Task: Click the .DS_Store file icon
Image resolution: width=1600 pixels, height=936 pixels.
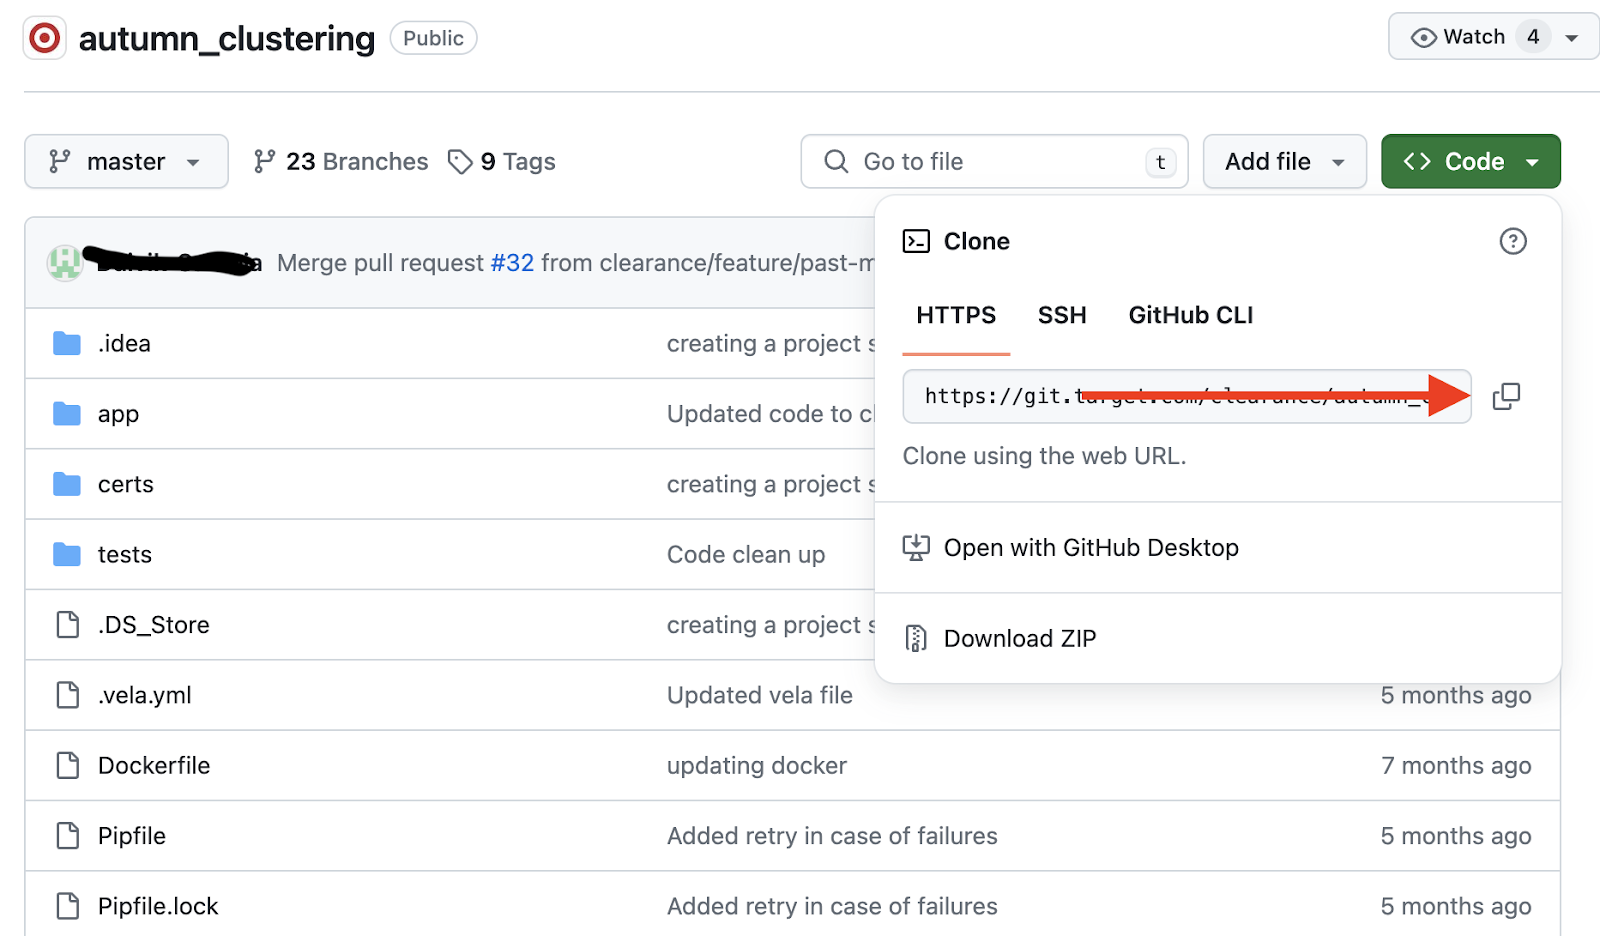Action: 67,625
